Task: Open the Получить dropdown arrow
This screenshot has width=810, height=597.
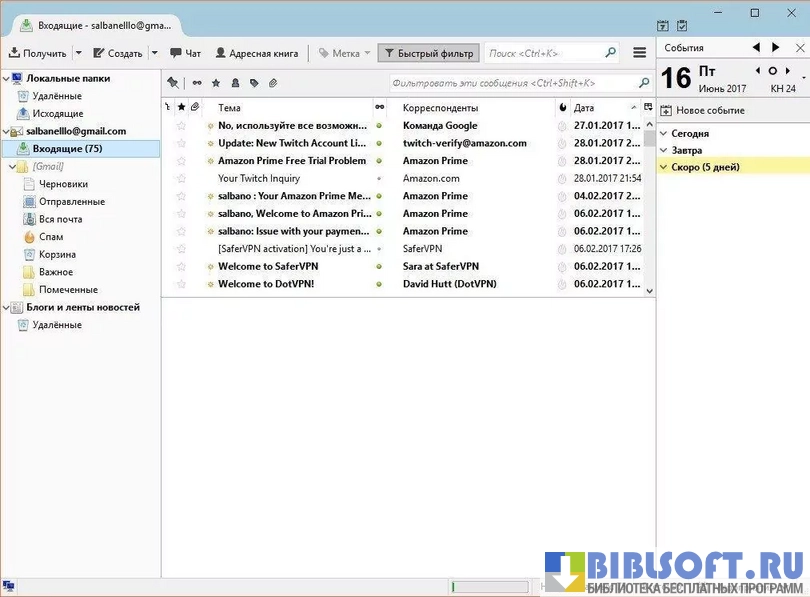Action: click(78, 53)
